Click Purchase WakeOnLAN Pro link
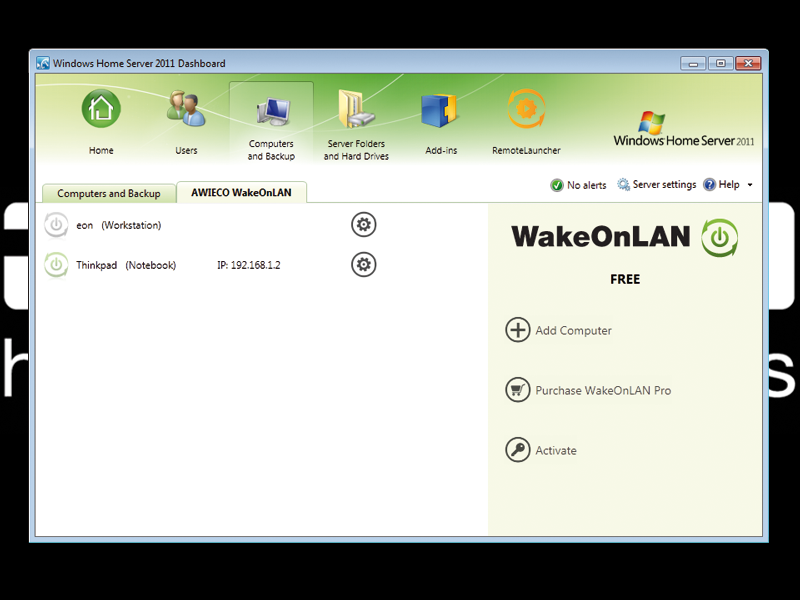Viewport: 800px width, 600px height. (x=603, y=390)
